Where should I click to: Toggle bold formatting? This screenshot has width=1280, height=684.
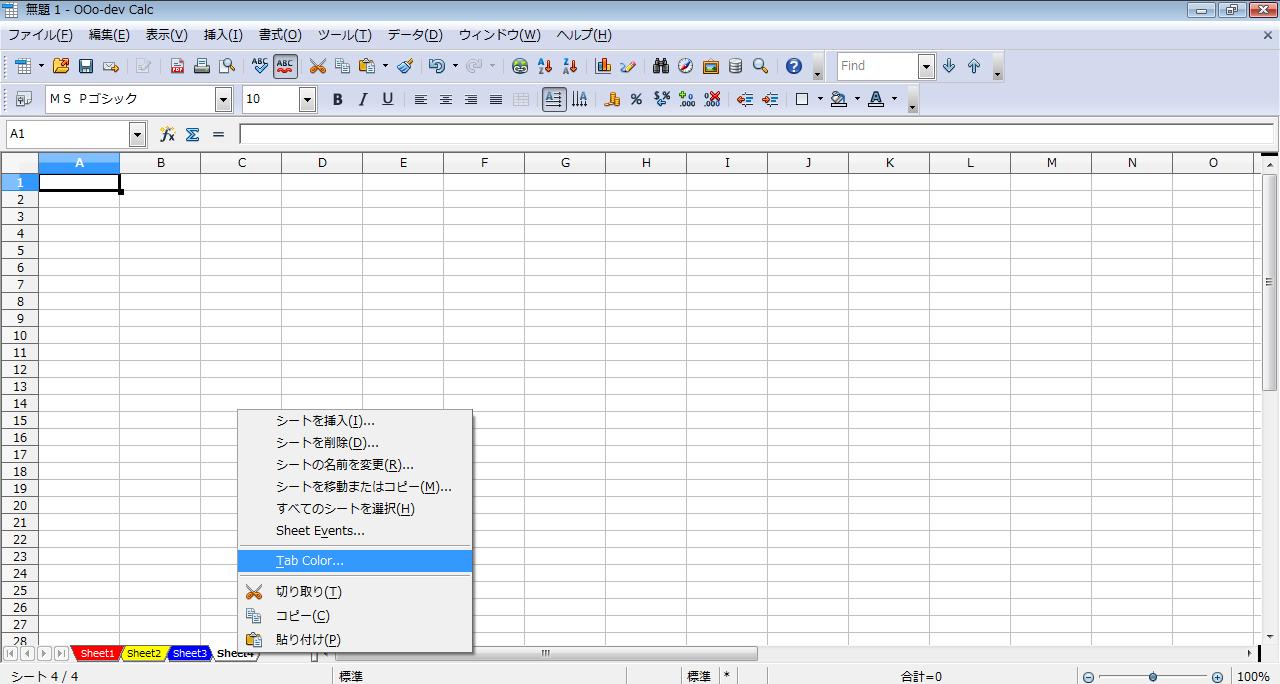[337, 99]
